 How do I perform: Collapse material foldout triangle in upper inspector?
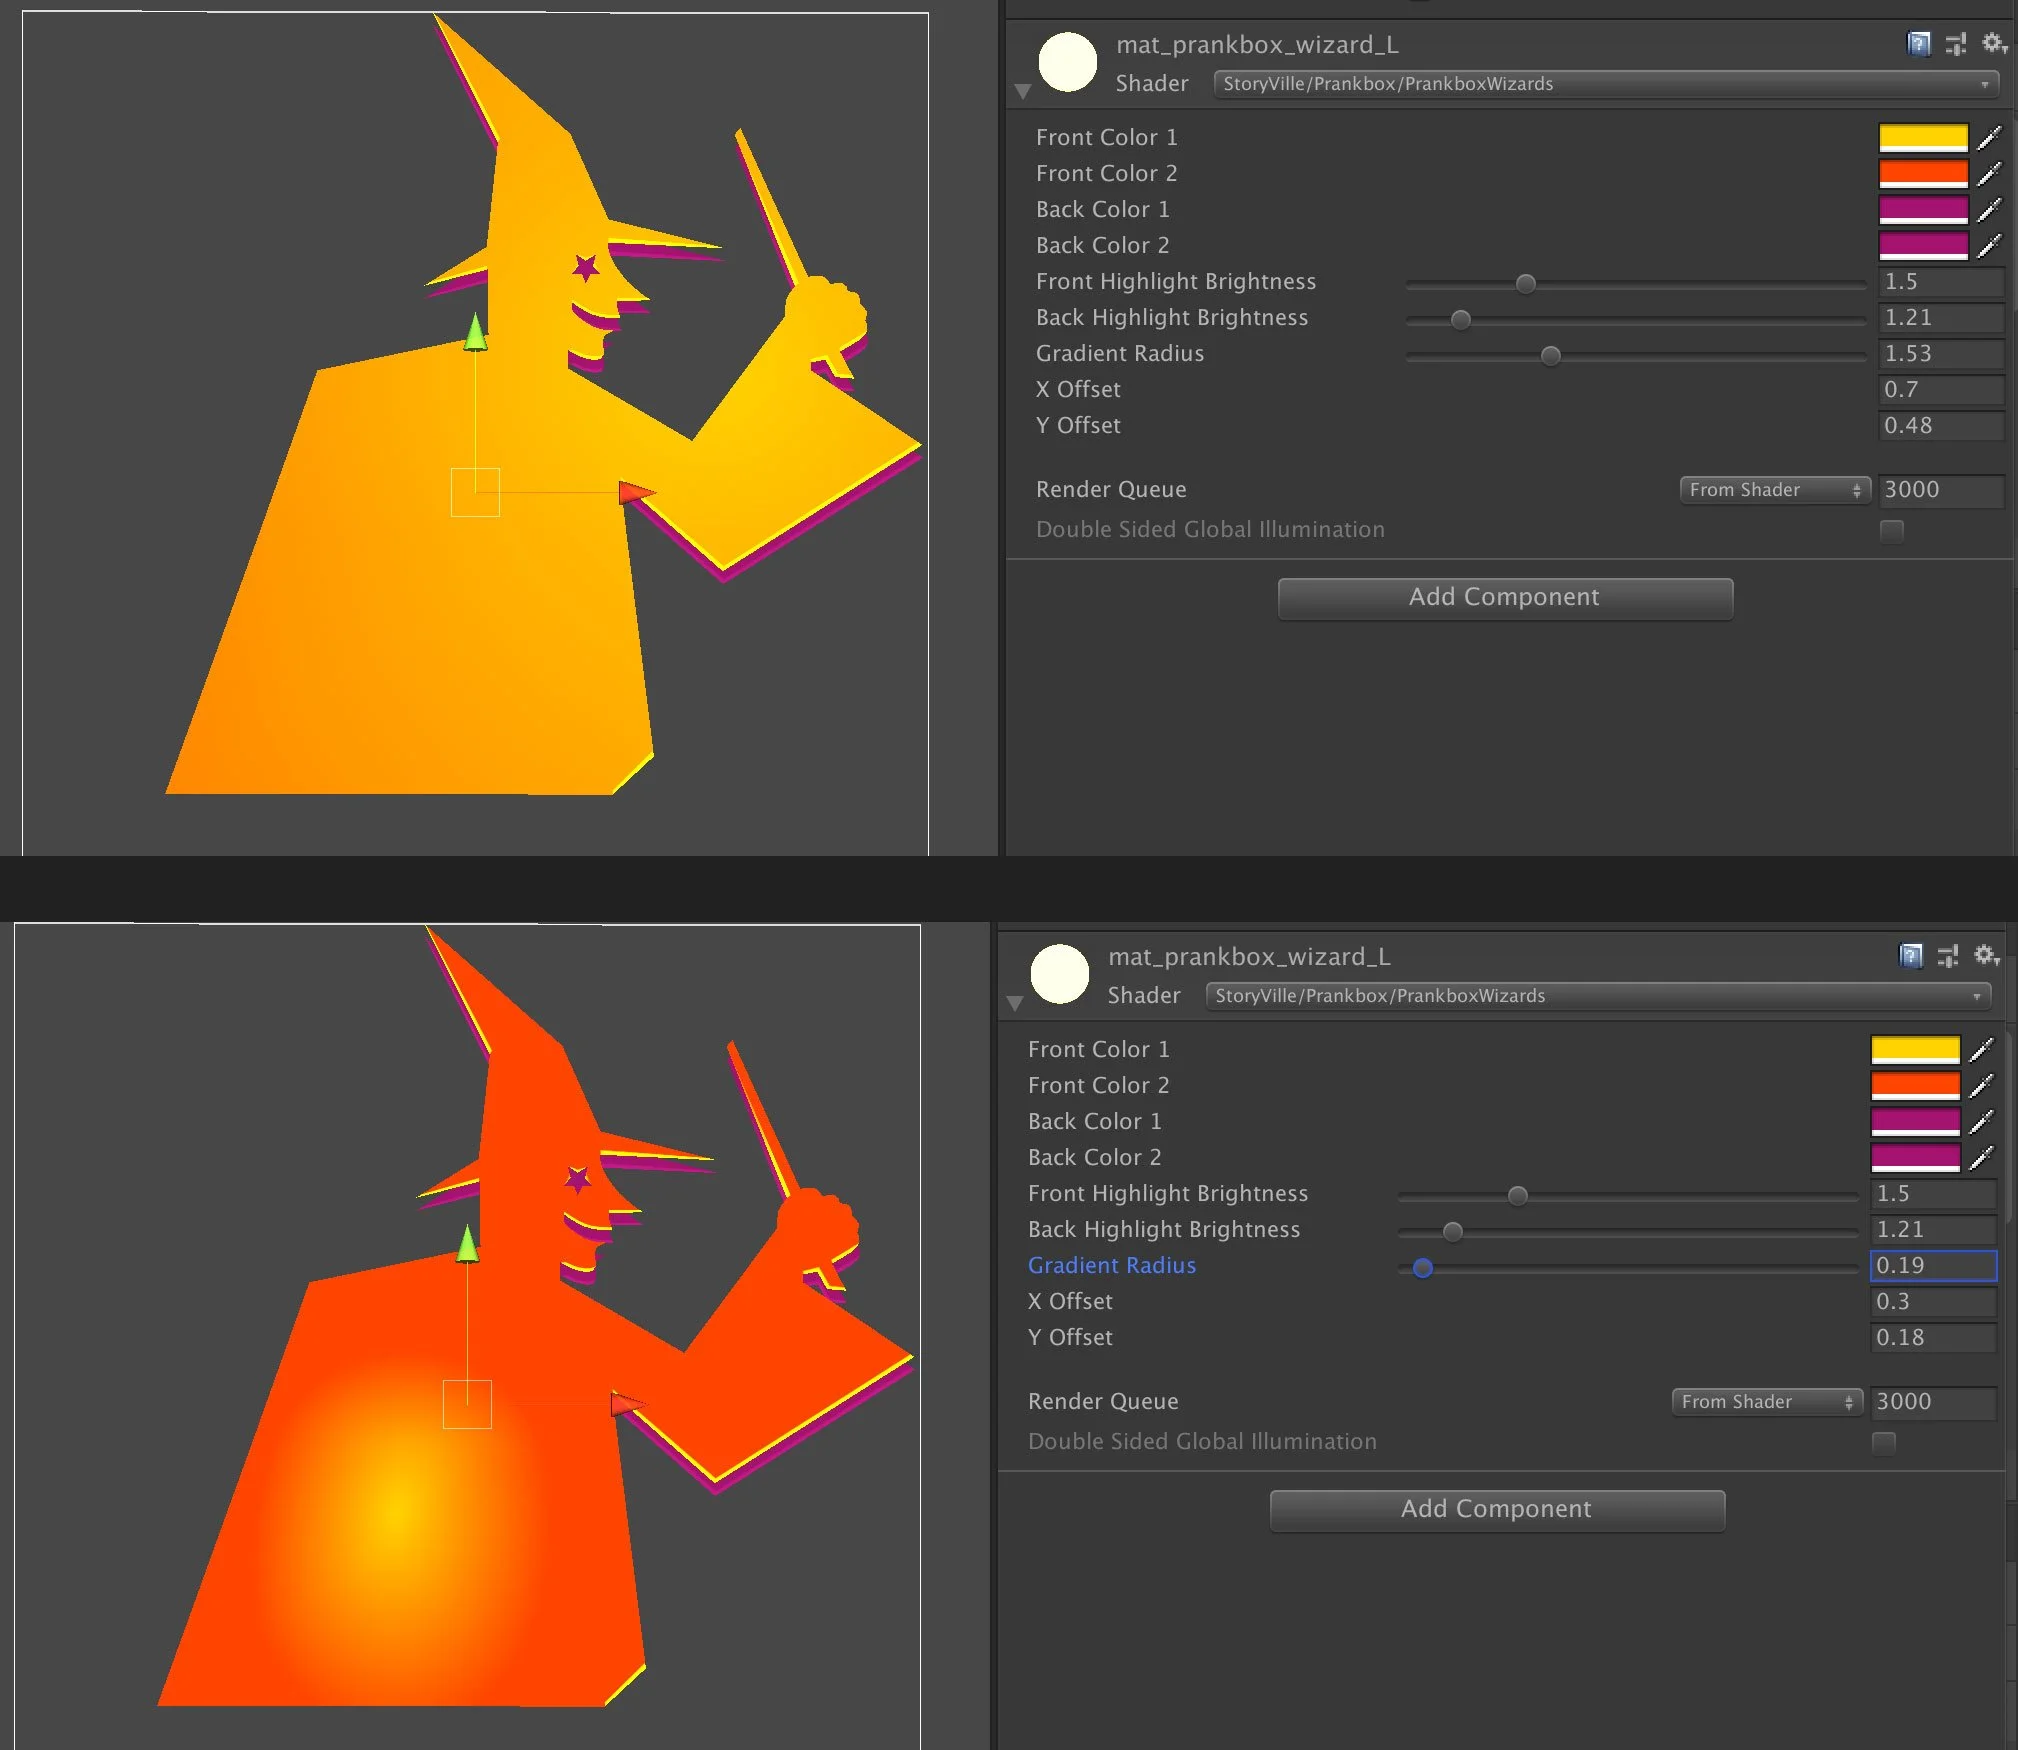(1022, 91)
